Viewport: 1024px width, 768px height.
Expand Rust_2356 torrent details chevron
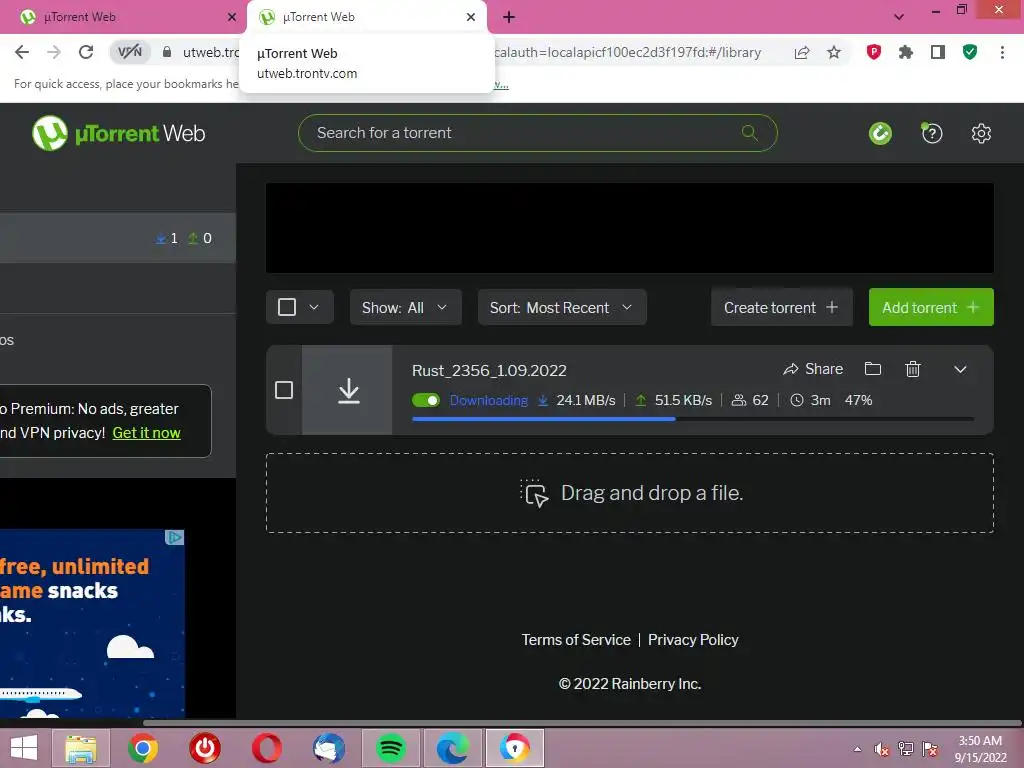click(960, 370)
